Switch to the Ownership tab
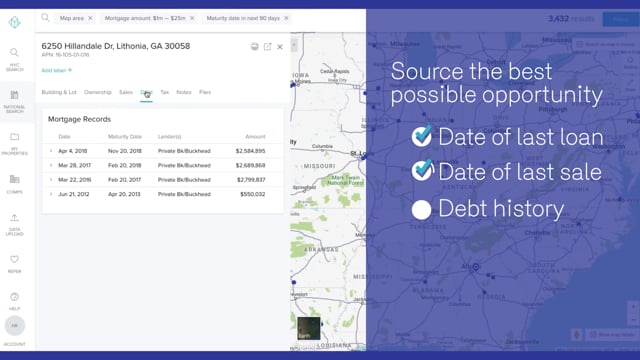 pos(98,92)
